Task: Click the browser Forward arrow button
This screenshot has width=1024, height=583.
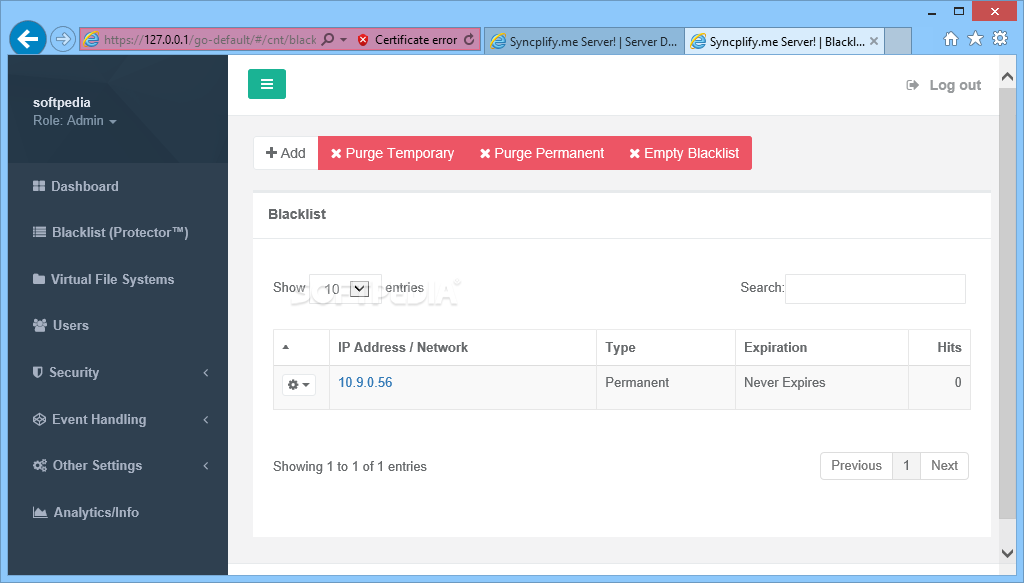Action: tap(63, 39)
